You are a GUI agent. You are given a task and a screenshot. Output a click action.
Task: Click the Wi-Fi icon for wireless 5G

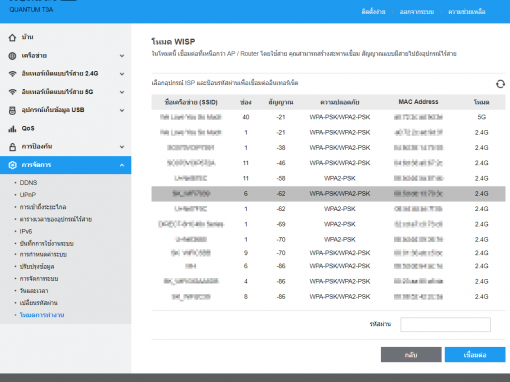12,92
